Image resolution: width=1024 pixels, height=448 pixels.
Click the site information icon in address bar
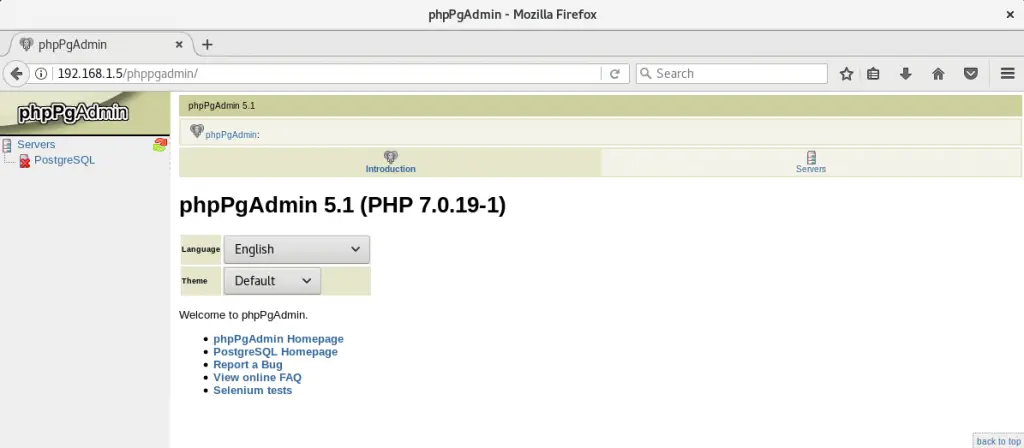click(x=40, y=74)
